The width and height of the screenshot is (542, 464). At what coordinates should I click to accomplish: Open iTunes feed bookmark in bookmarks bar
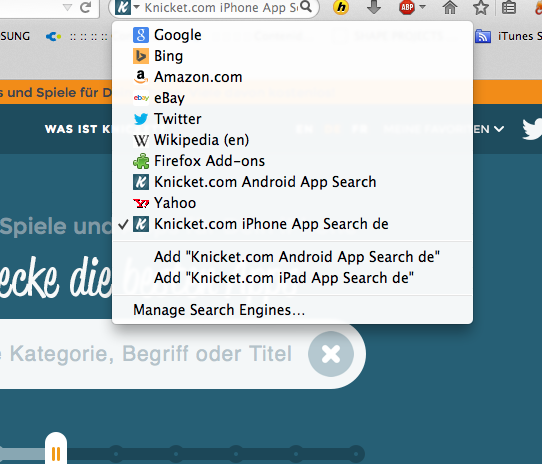pyautogui.click(x=508, y=36)
